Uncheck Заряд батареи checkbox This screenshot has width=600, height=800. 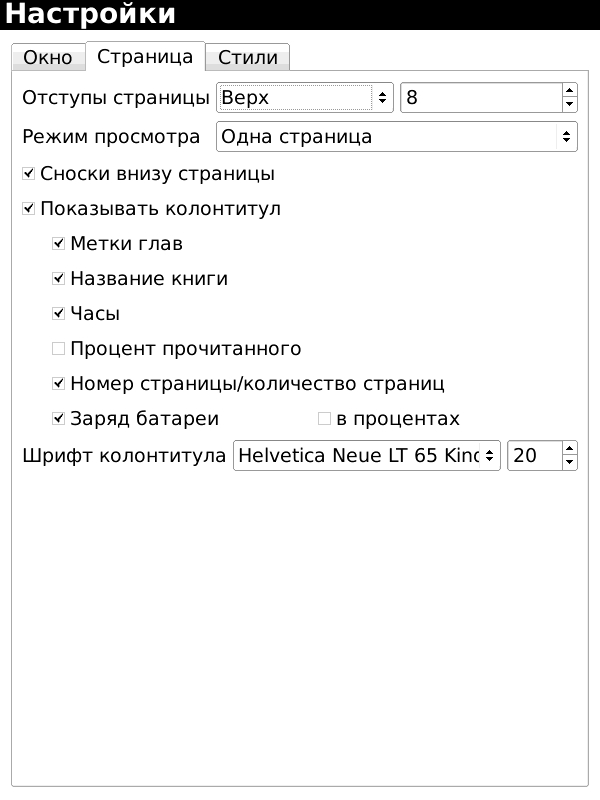59,418
